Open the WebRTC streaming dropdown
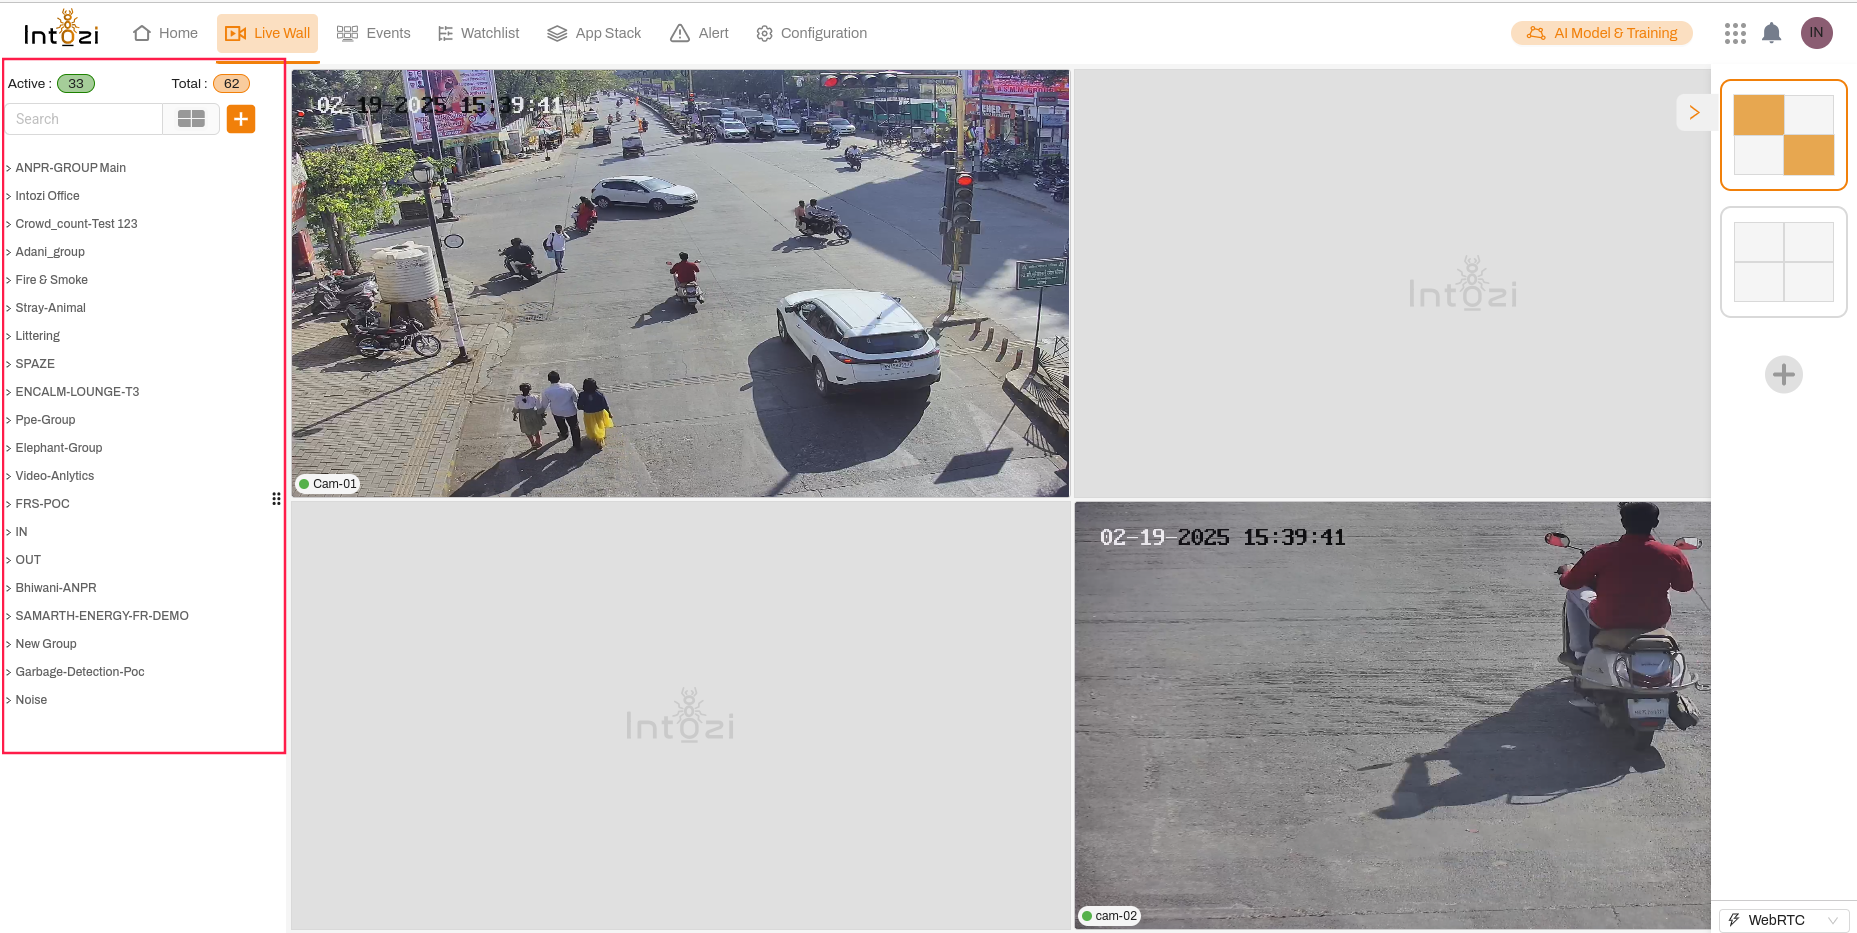The height and width of the screenshot is (933, 1857). coord(1784,920)
